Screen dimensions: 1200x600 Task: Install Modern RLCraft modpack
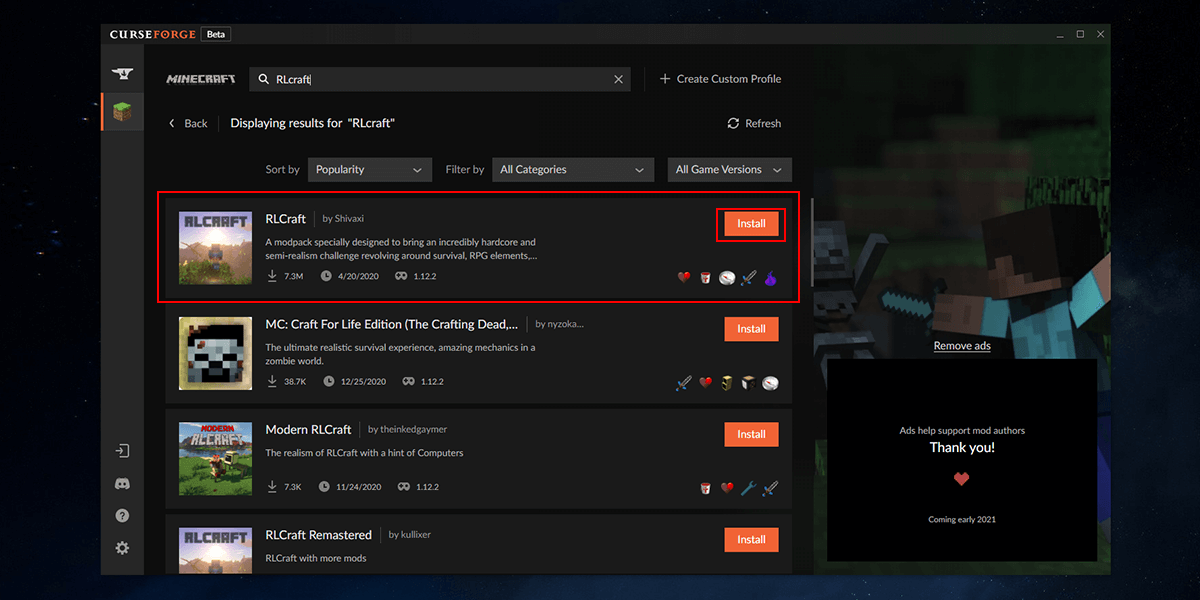click(751, 434)
